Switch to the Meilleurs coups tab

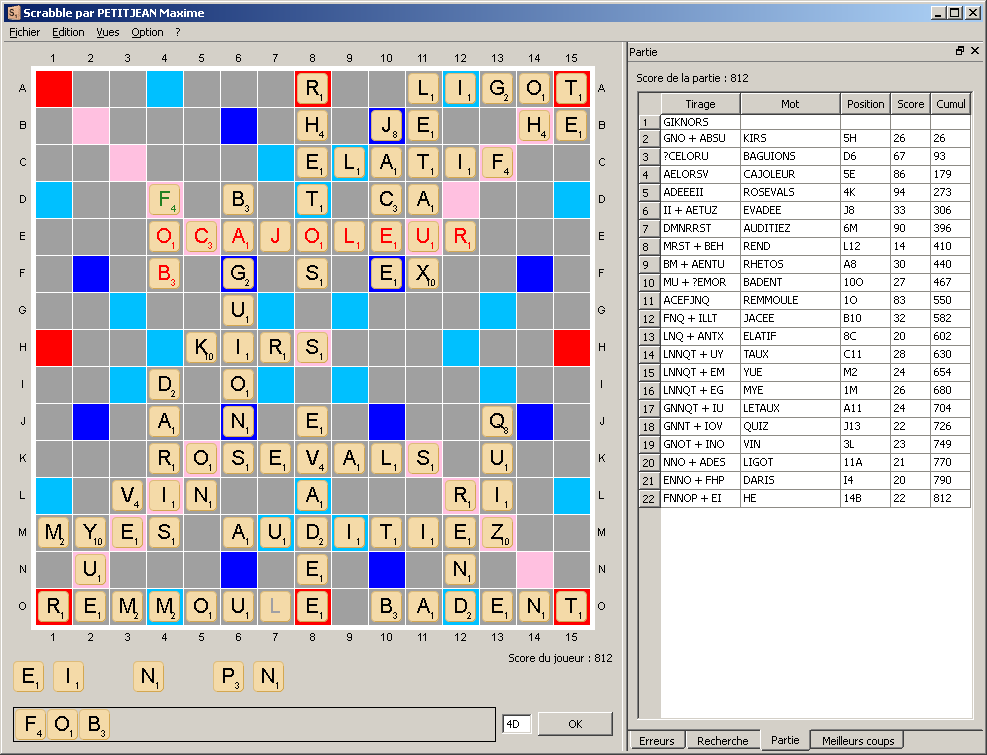coord(857,741)
